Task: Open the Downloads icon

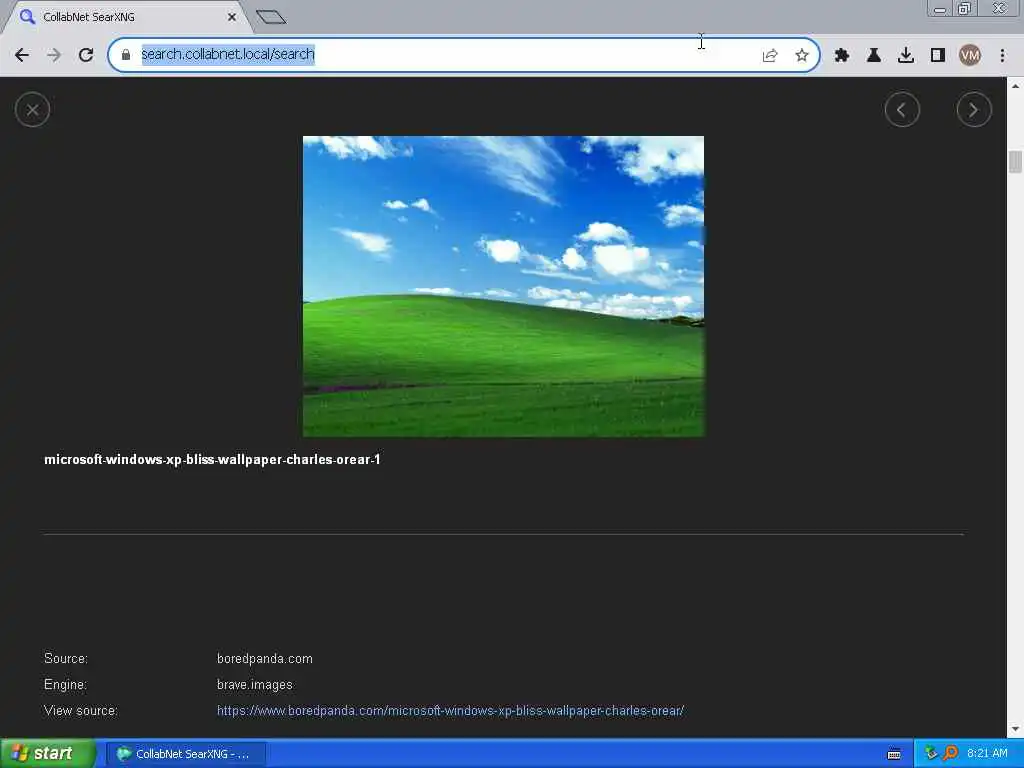Action: 906,56
